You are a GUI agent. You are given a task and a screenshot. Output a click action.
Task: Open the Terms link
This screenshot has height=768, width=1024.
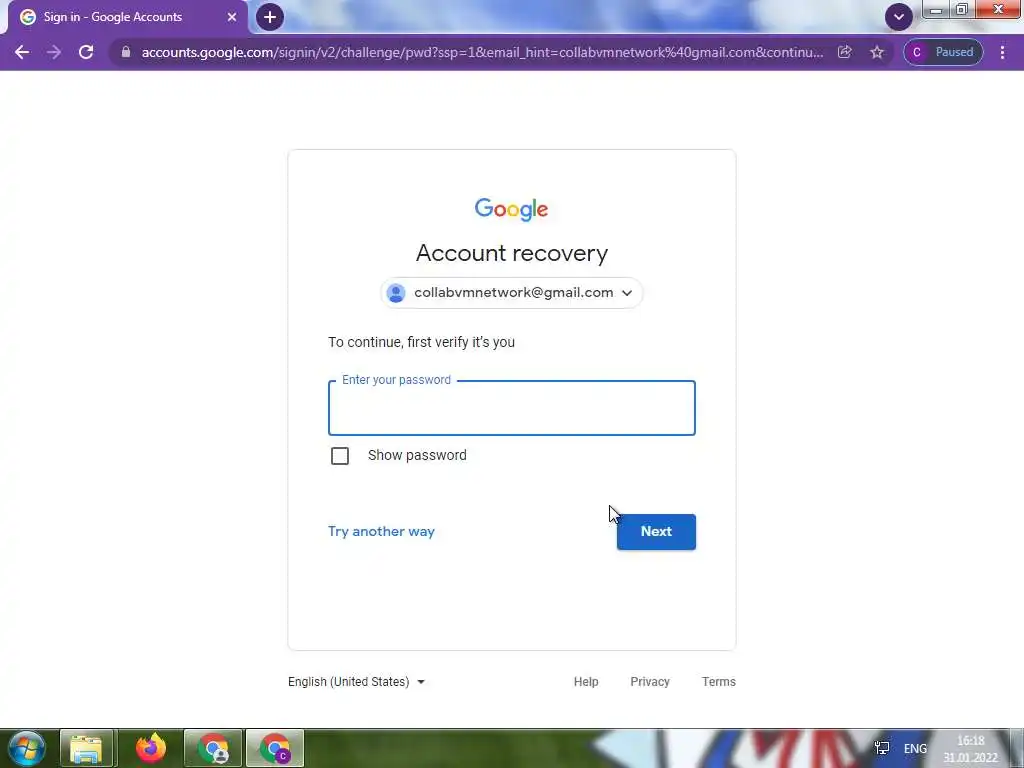coord(718,682)
